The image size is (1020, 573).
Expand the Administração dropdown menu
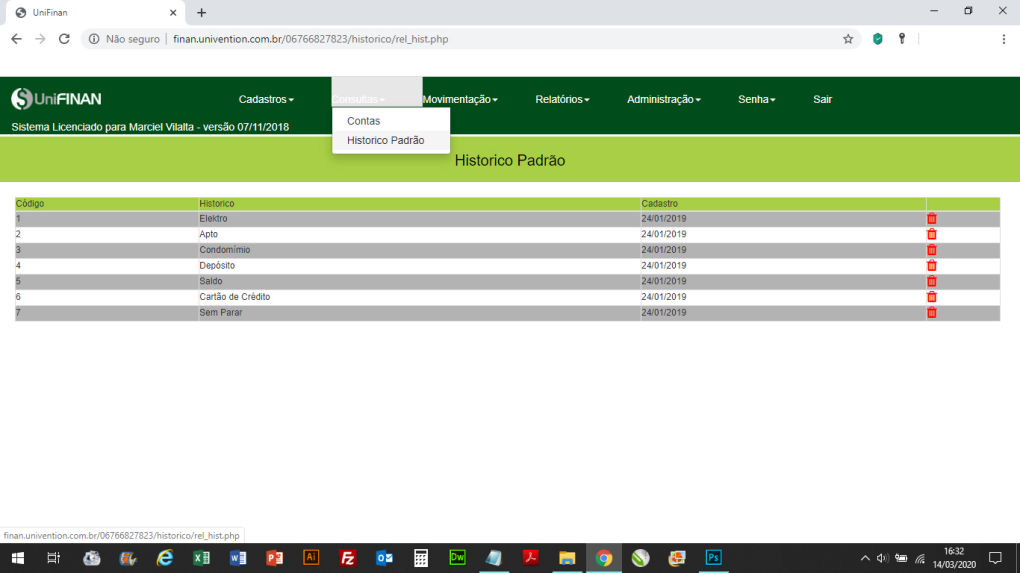pos(664,100)
